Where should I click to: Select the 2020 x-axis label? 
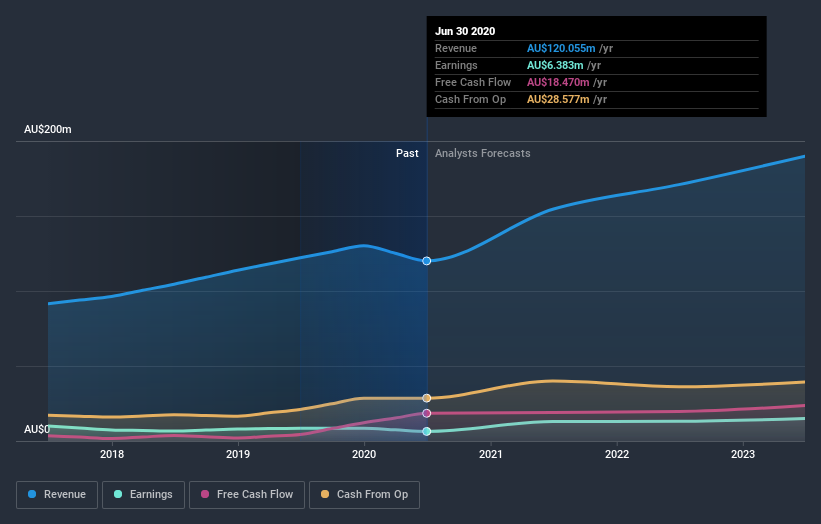pyautogui.click(x=364, y=454)
